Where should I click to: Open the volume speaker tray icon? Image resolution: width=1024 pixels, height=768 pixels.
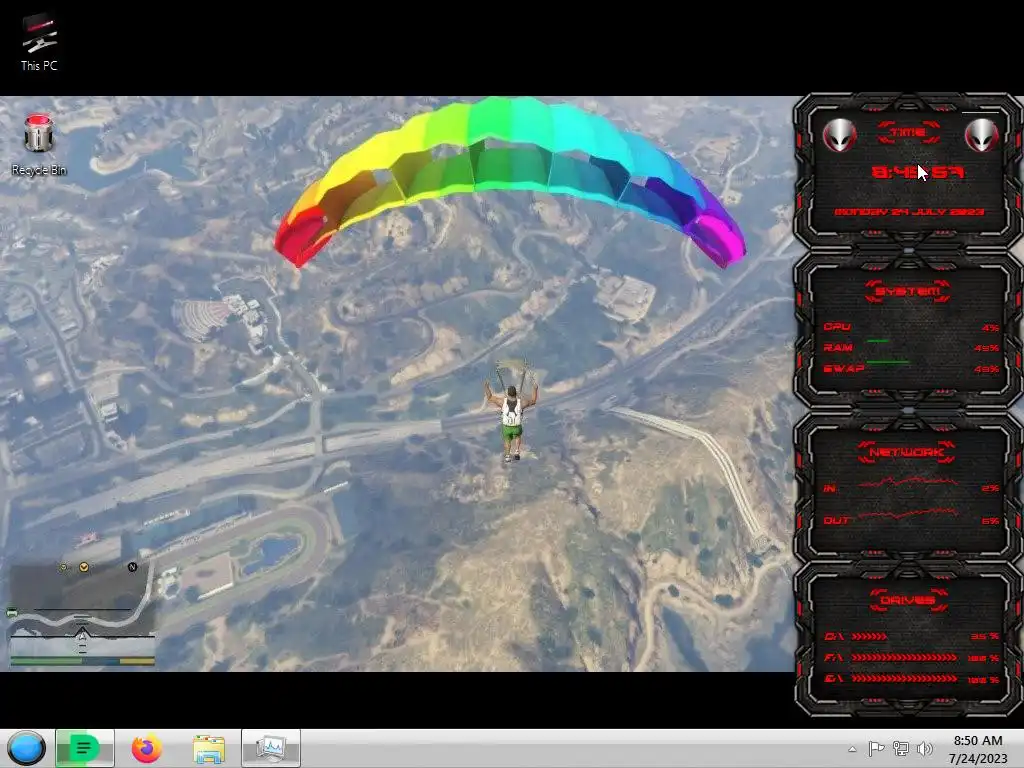pos(925,748)
